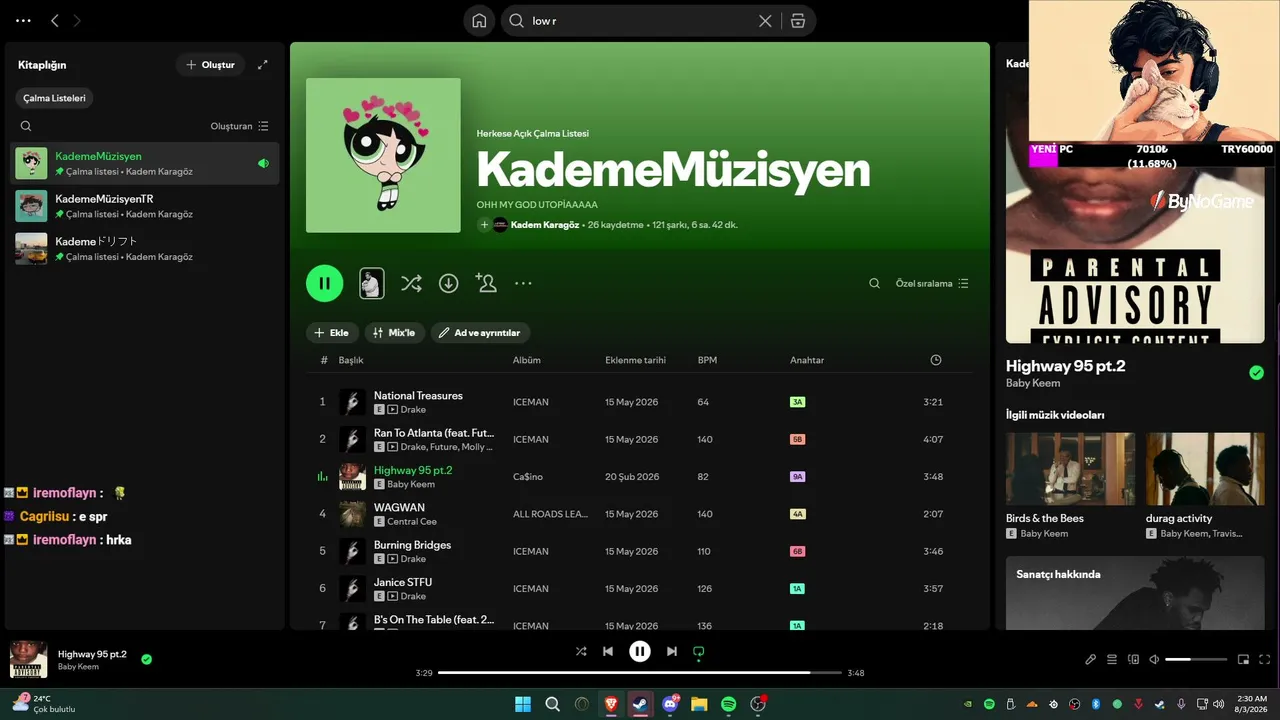Open the three-dots app menu at top left
The height and width of the screenshot is (720, 1280).
(23, 20)
